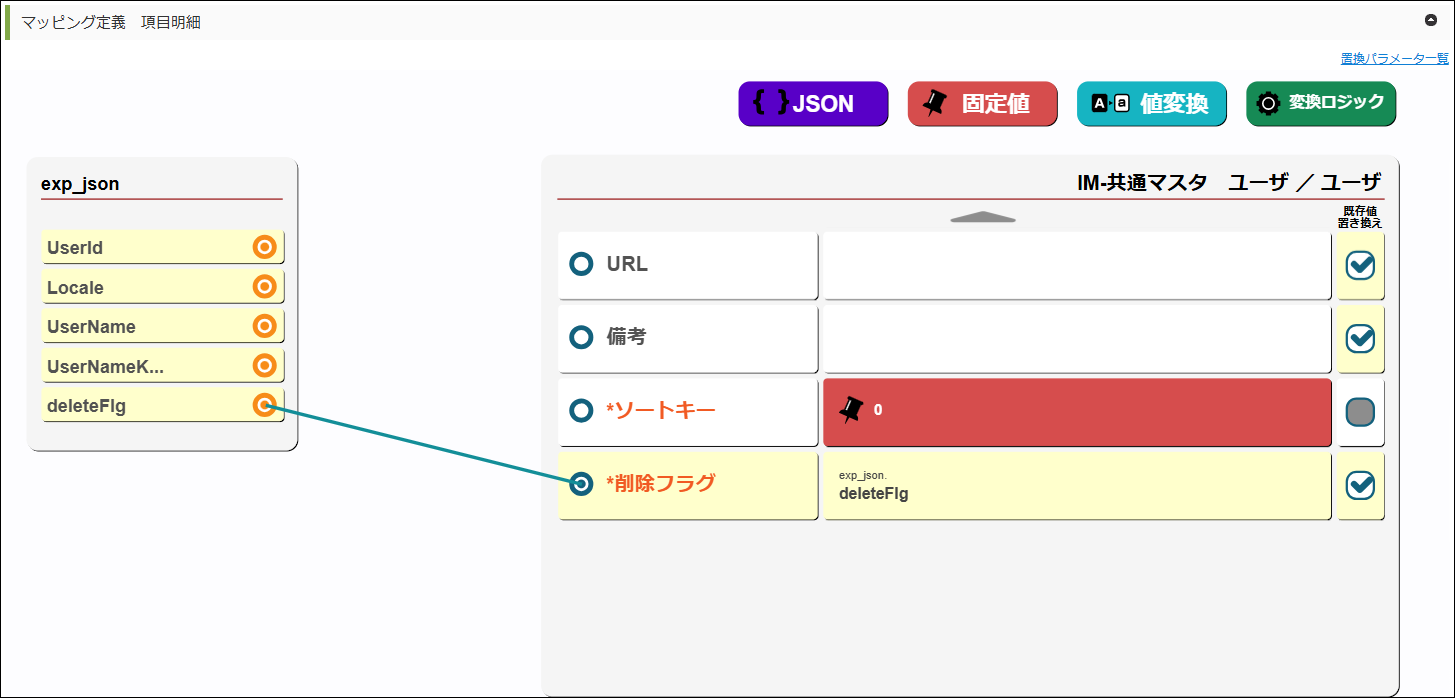The width and height of the screenshot is (1455, 698).
Task: Click the purple JSON button
Action: [813, 104]
